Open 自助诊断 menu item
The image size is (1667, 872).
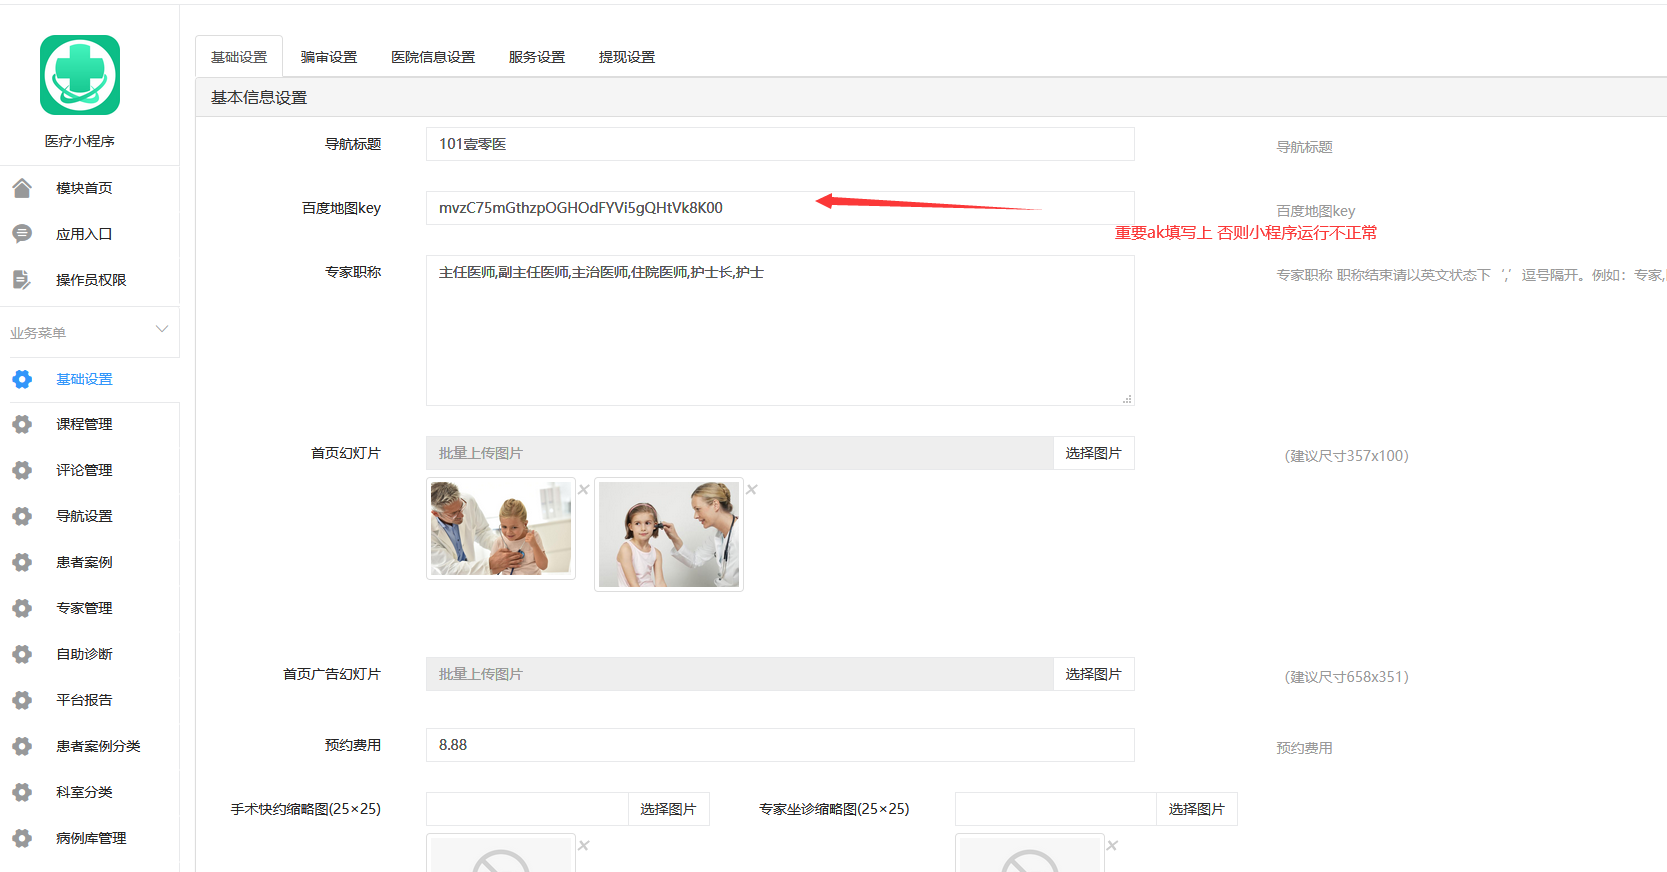pyautogui.click(x=84, y=654)
